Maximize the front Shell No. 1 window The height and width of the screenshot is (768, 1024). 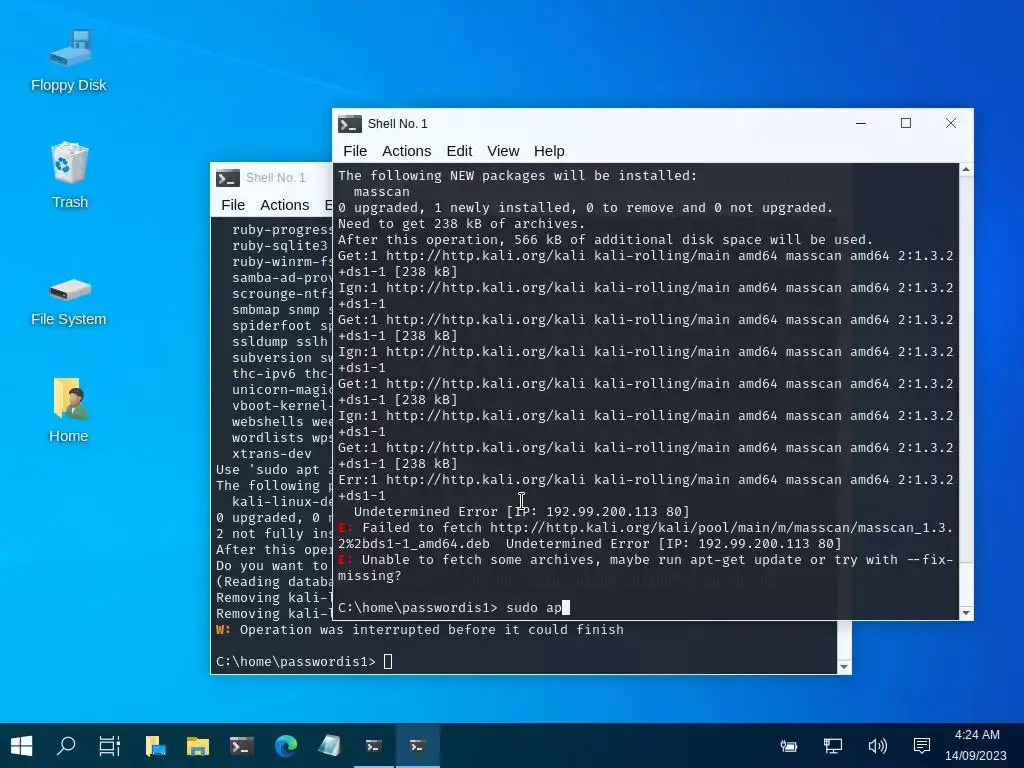(906, 123)
